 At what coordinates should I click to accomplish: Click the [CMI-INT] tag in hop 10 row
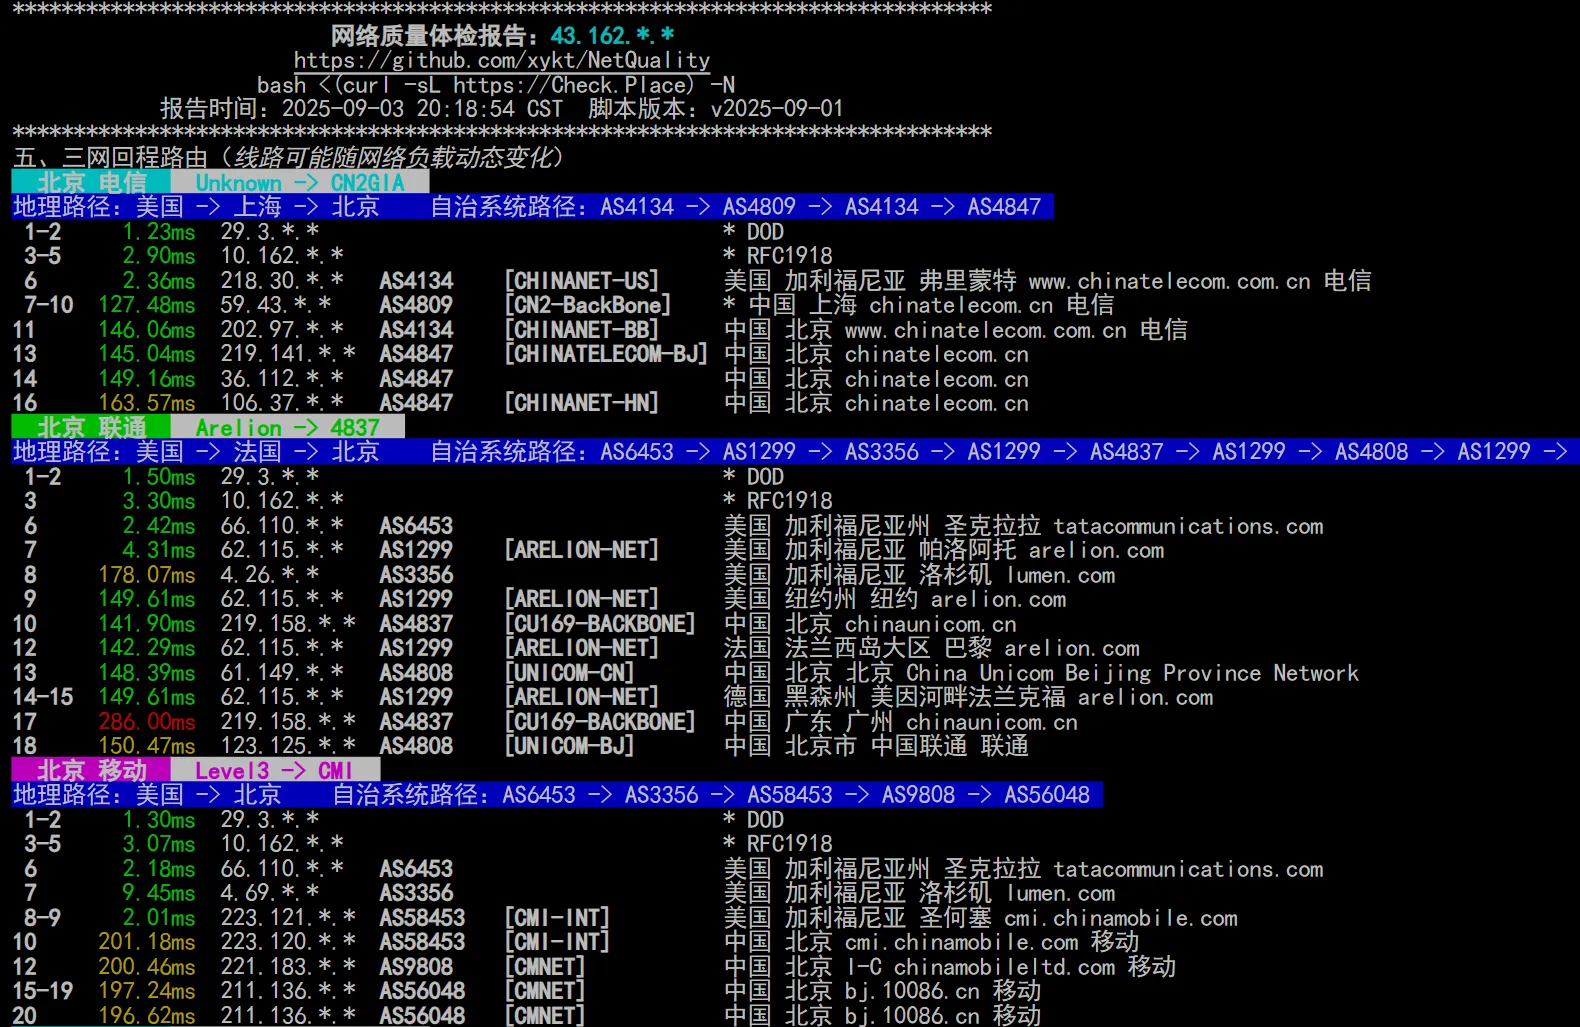pos(557,942)
